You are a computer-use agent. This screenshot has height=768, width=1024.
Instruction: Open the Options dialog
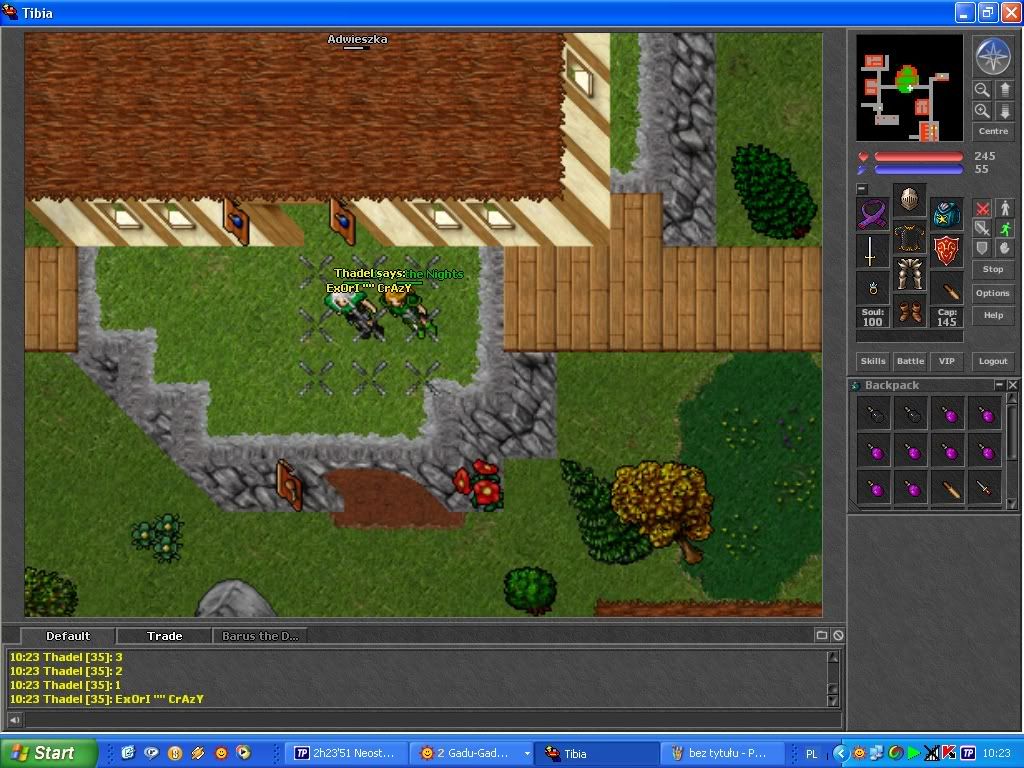pos(993,293)
